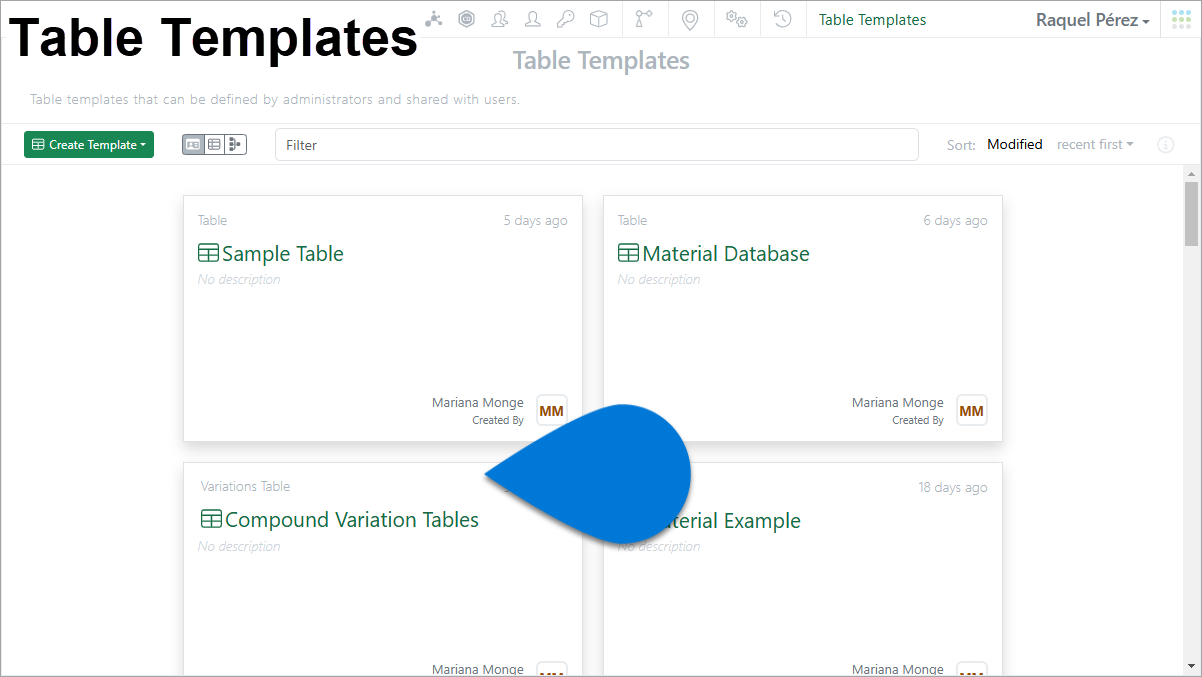Click the cube icon in top bar

point(598,19)
